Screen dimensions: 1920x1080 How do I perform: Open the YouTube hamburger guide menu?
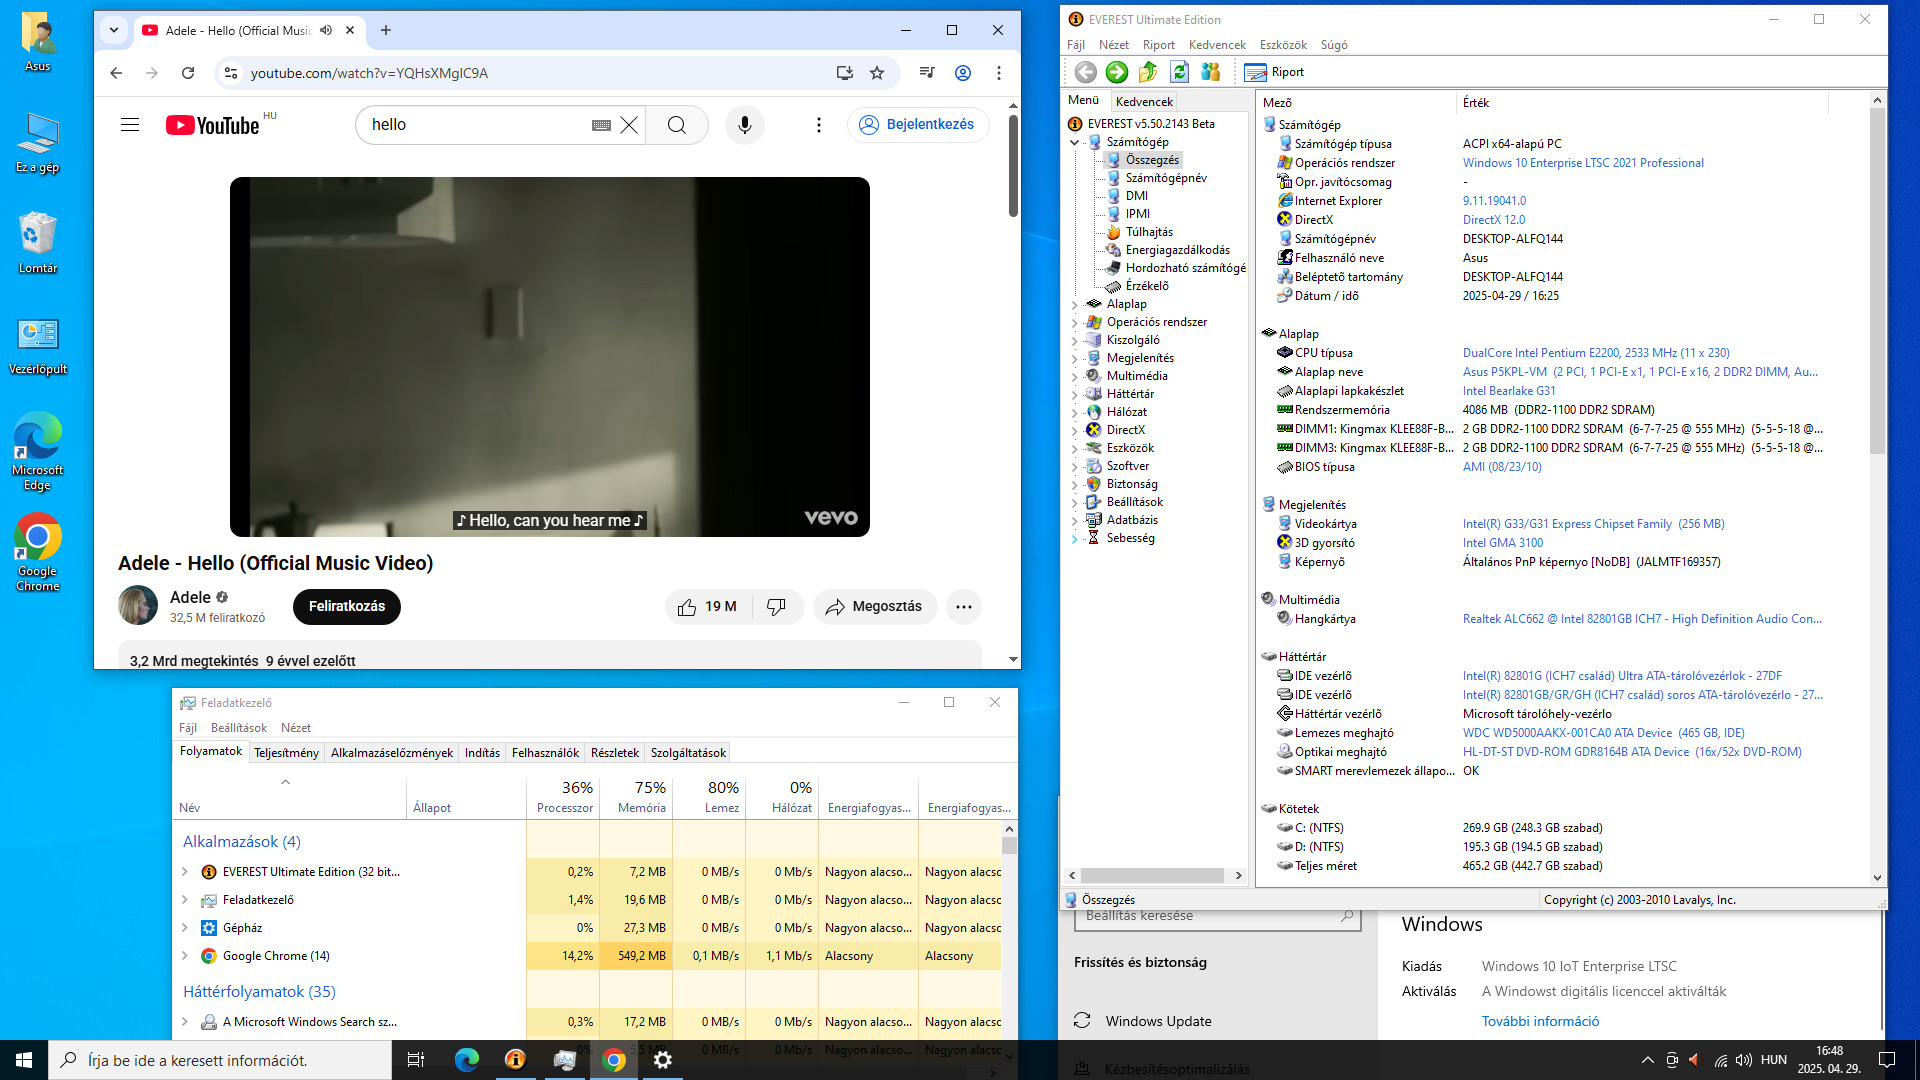[130, 125]
